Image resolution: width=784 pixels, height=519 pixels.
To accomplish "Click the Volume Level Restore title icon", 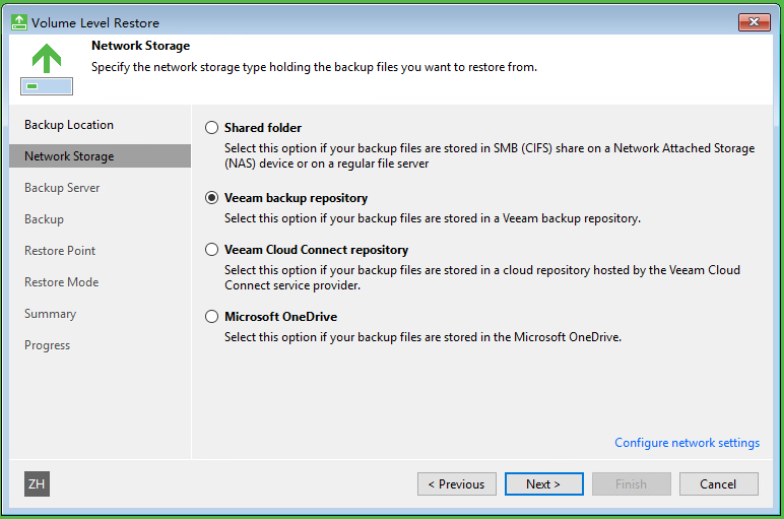I will [x=19, y=22].
